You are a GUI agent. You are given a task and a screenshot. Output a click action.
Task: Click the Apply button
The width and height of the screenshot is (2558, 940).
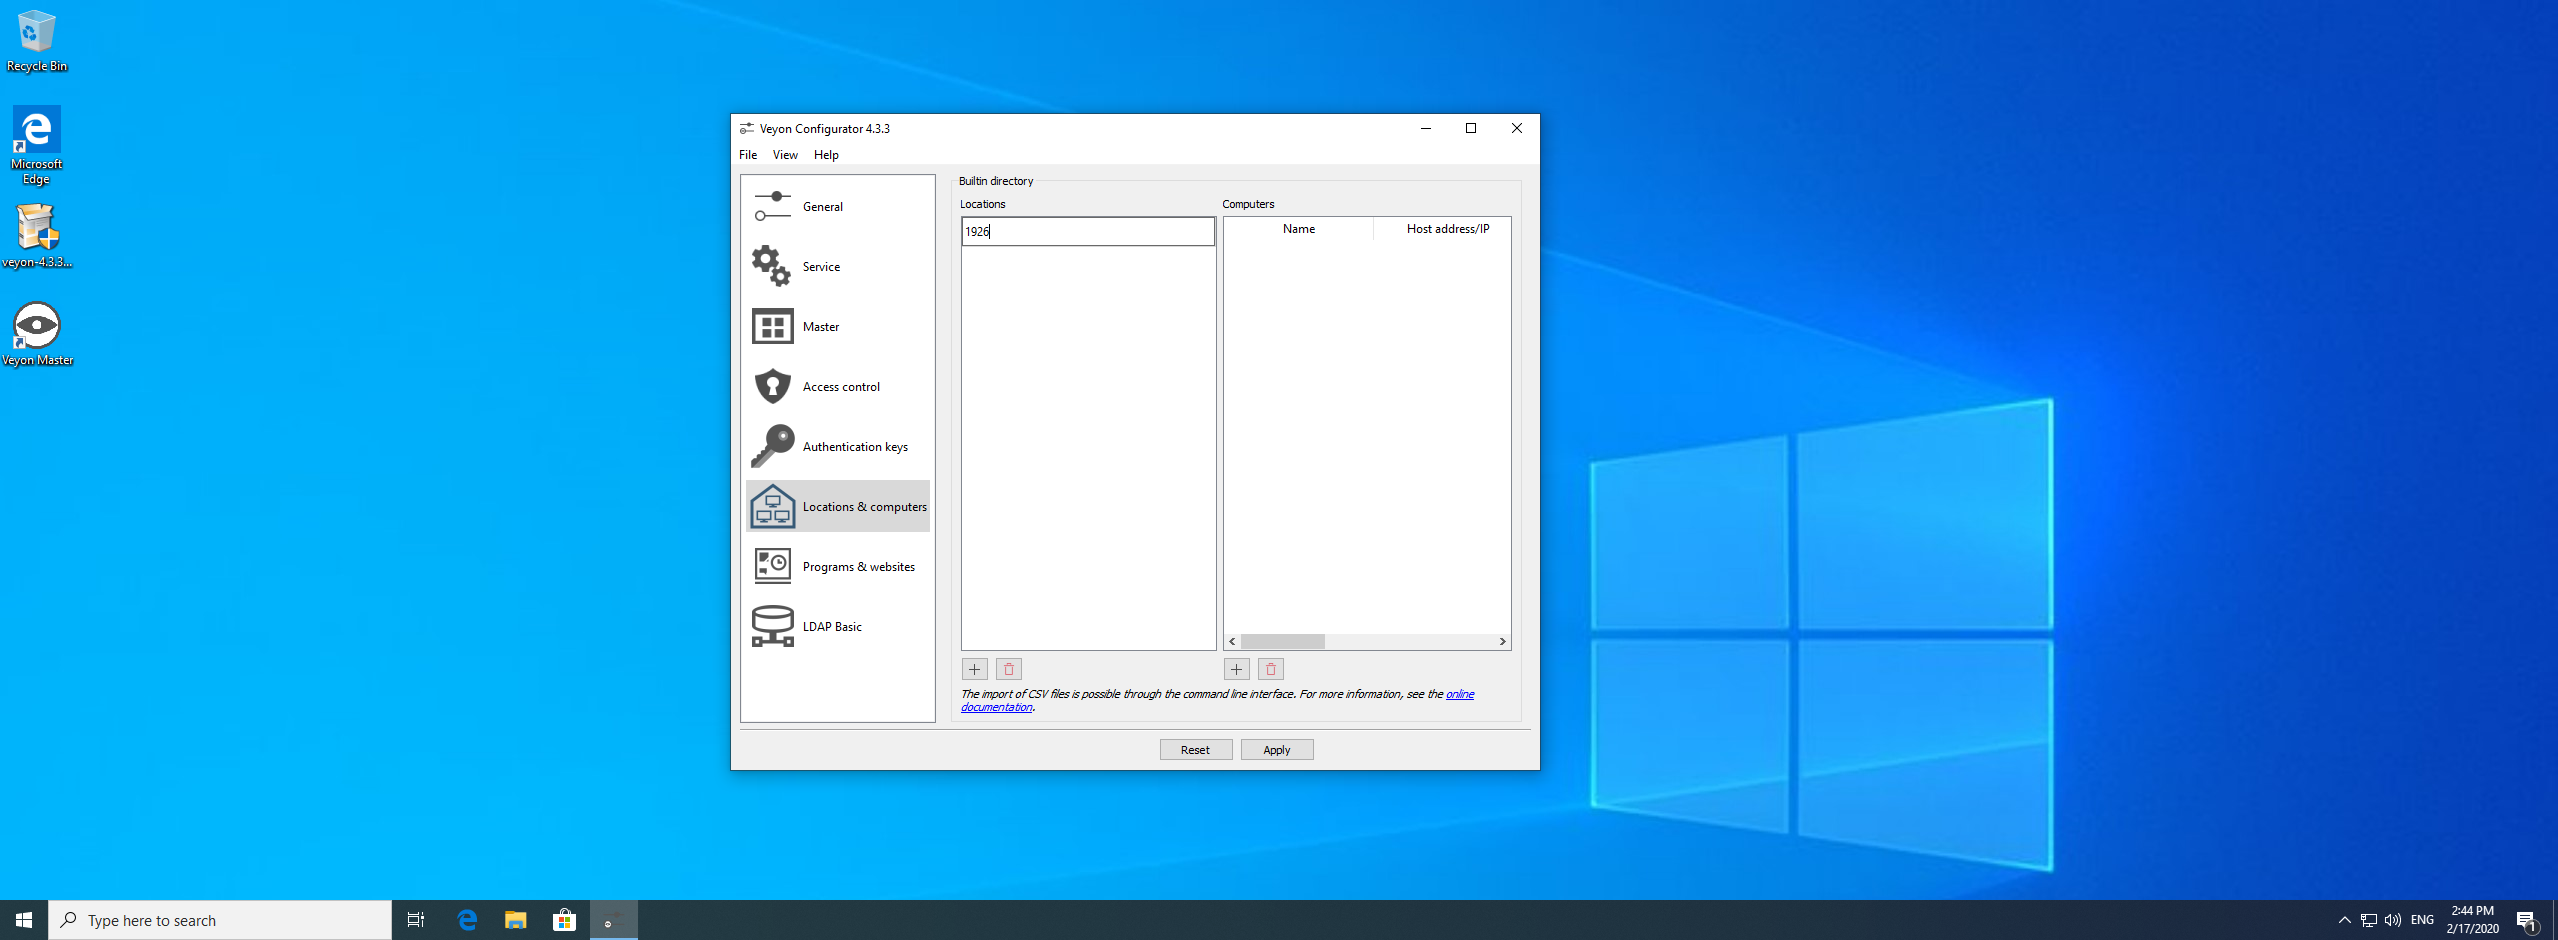pos(1276,750)
